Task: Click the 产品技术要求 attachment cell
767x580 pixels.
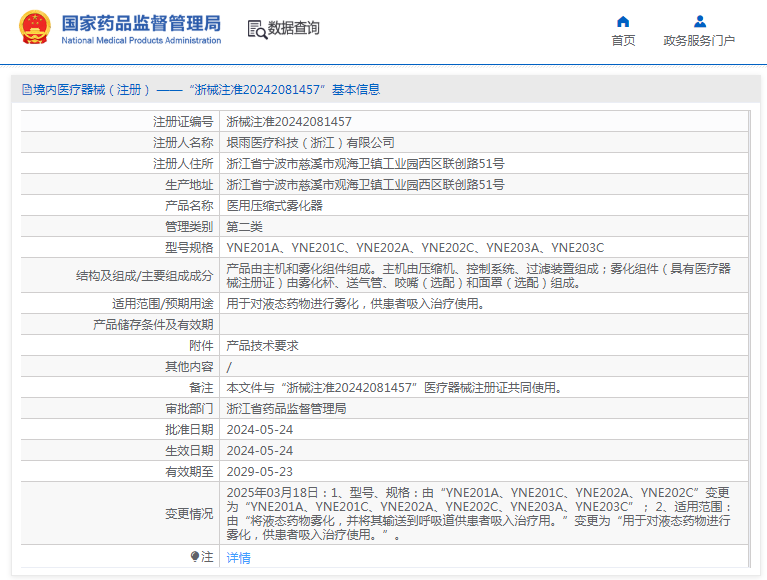Action: (x=262, y=345)
